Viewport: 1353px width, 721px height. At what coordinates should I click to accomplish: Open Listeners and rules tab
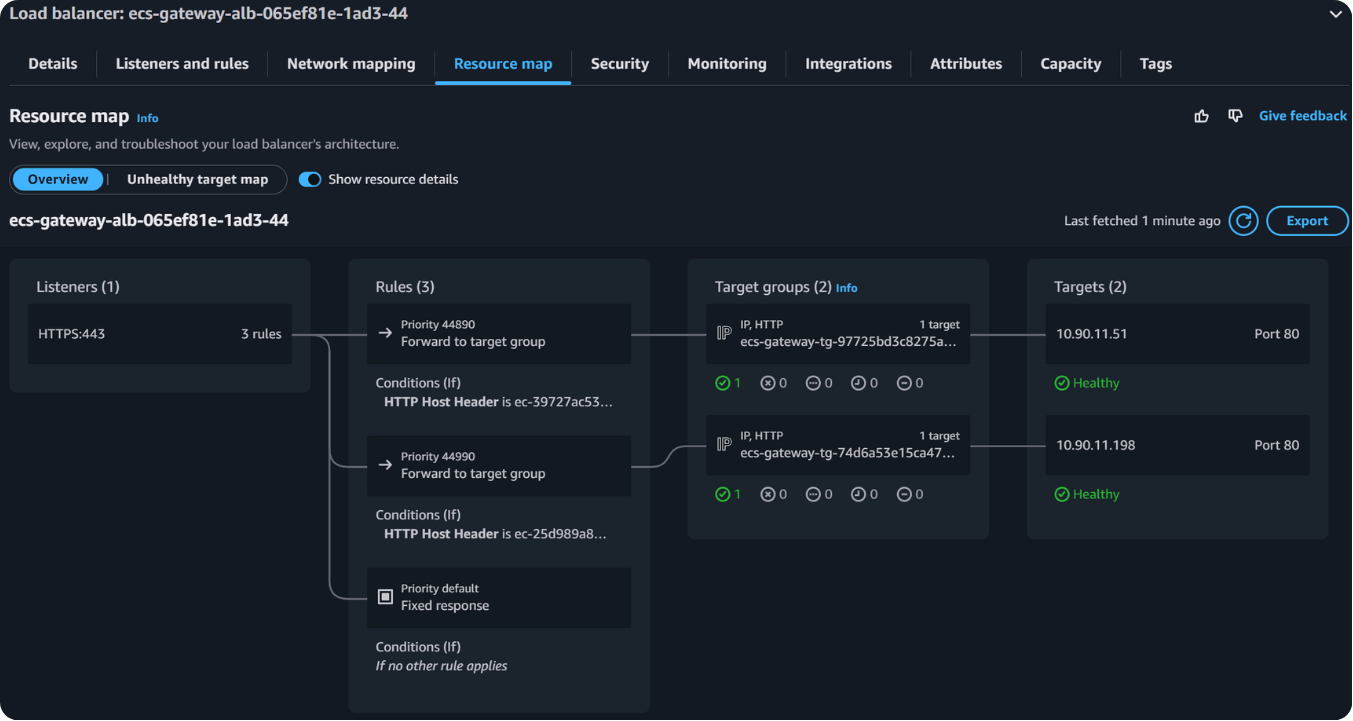coord(182,64)
